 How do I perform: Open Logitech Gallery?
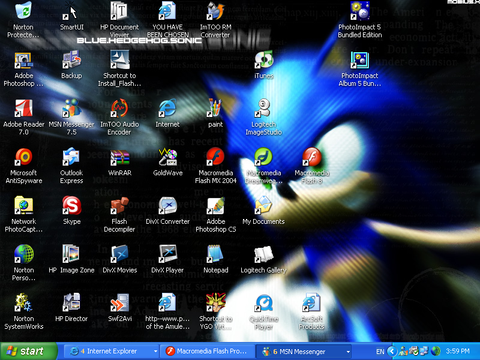(x=264, y=255)
